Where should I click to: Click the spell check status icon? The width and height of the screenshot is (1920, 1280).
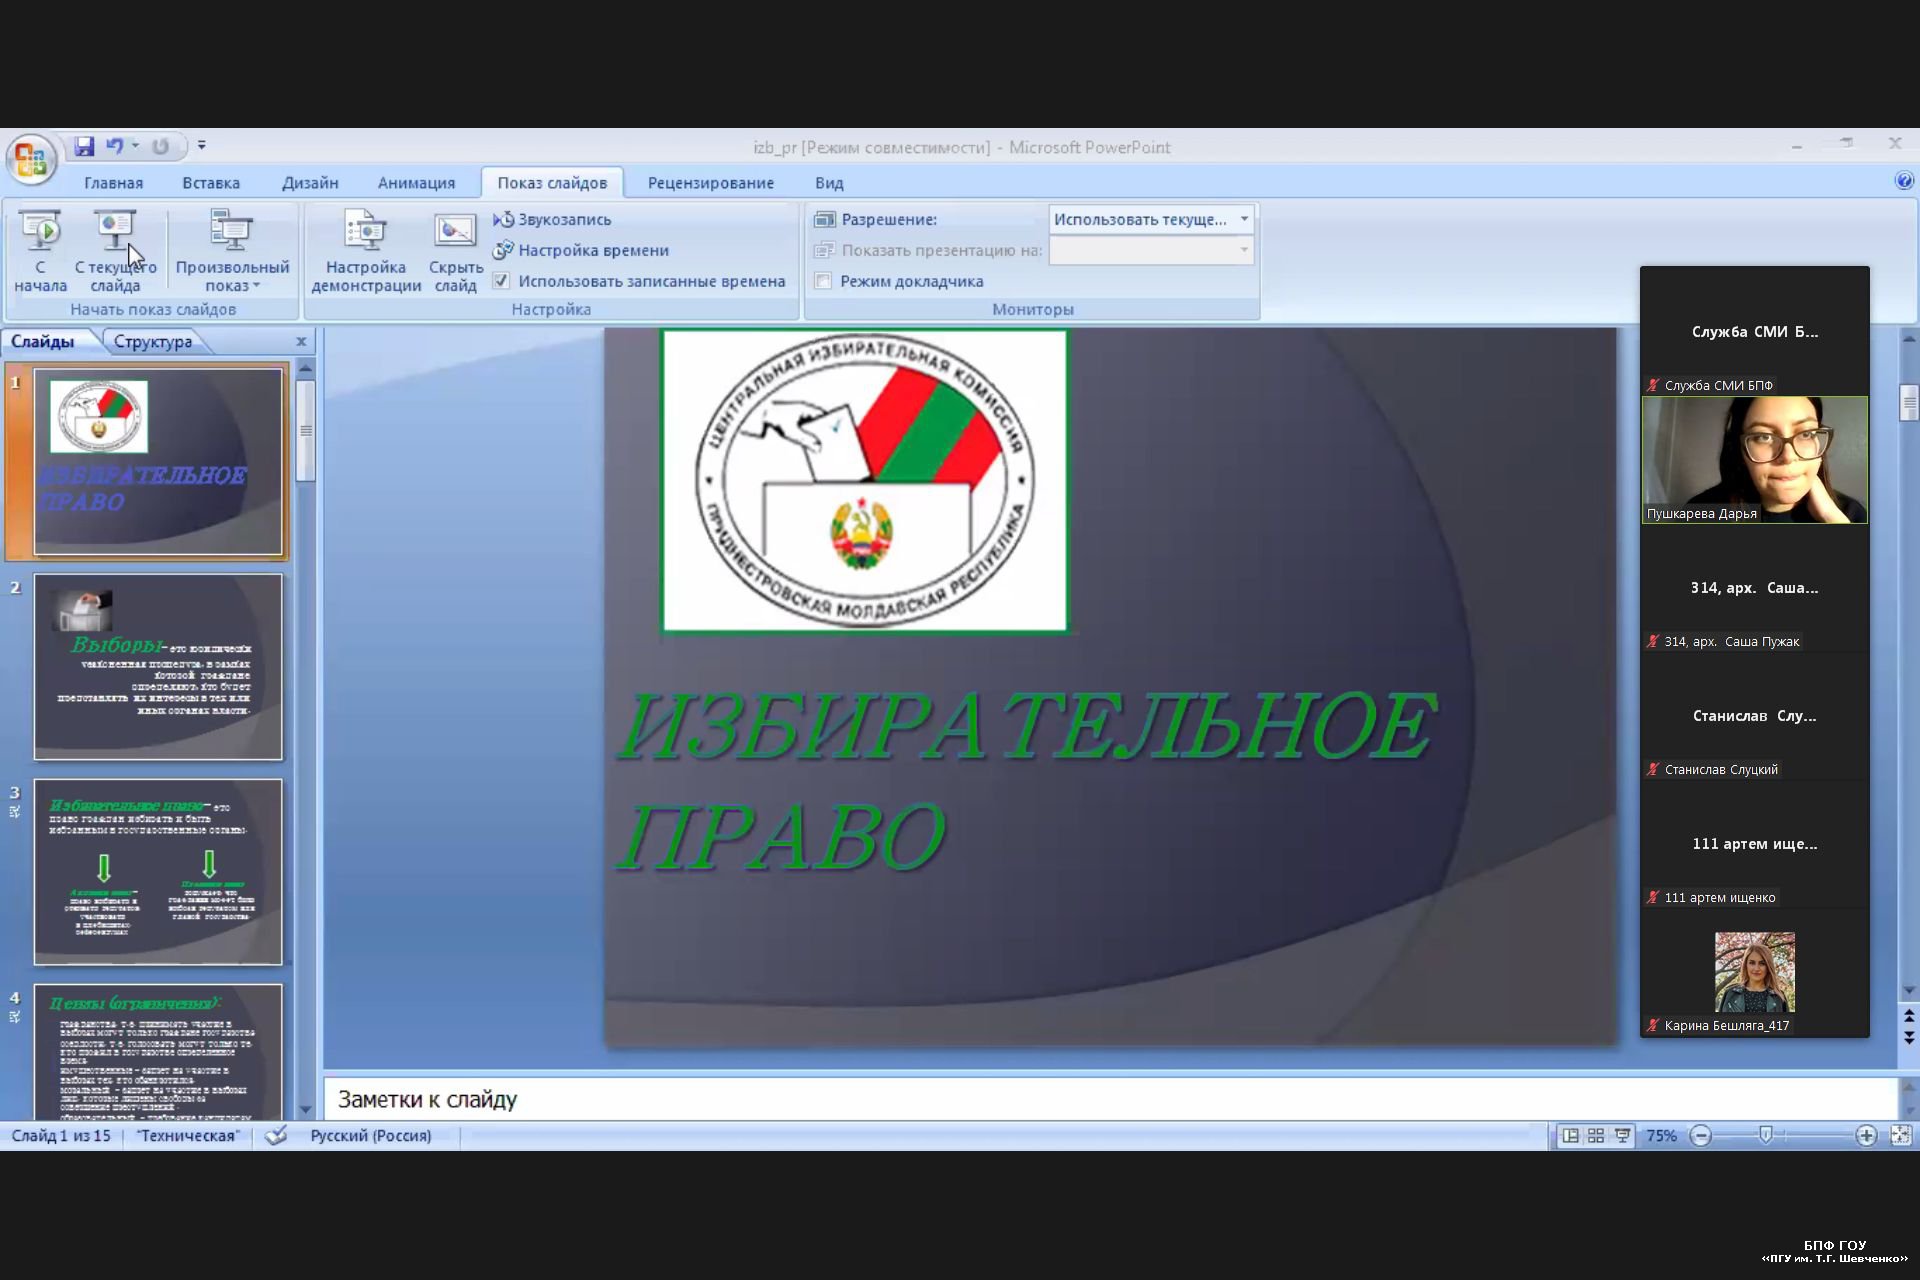point(276,1136)
